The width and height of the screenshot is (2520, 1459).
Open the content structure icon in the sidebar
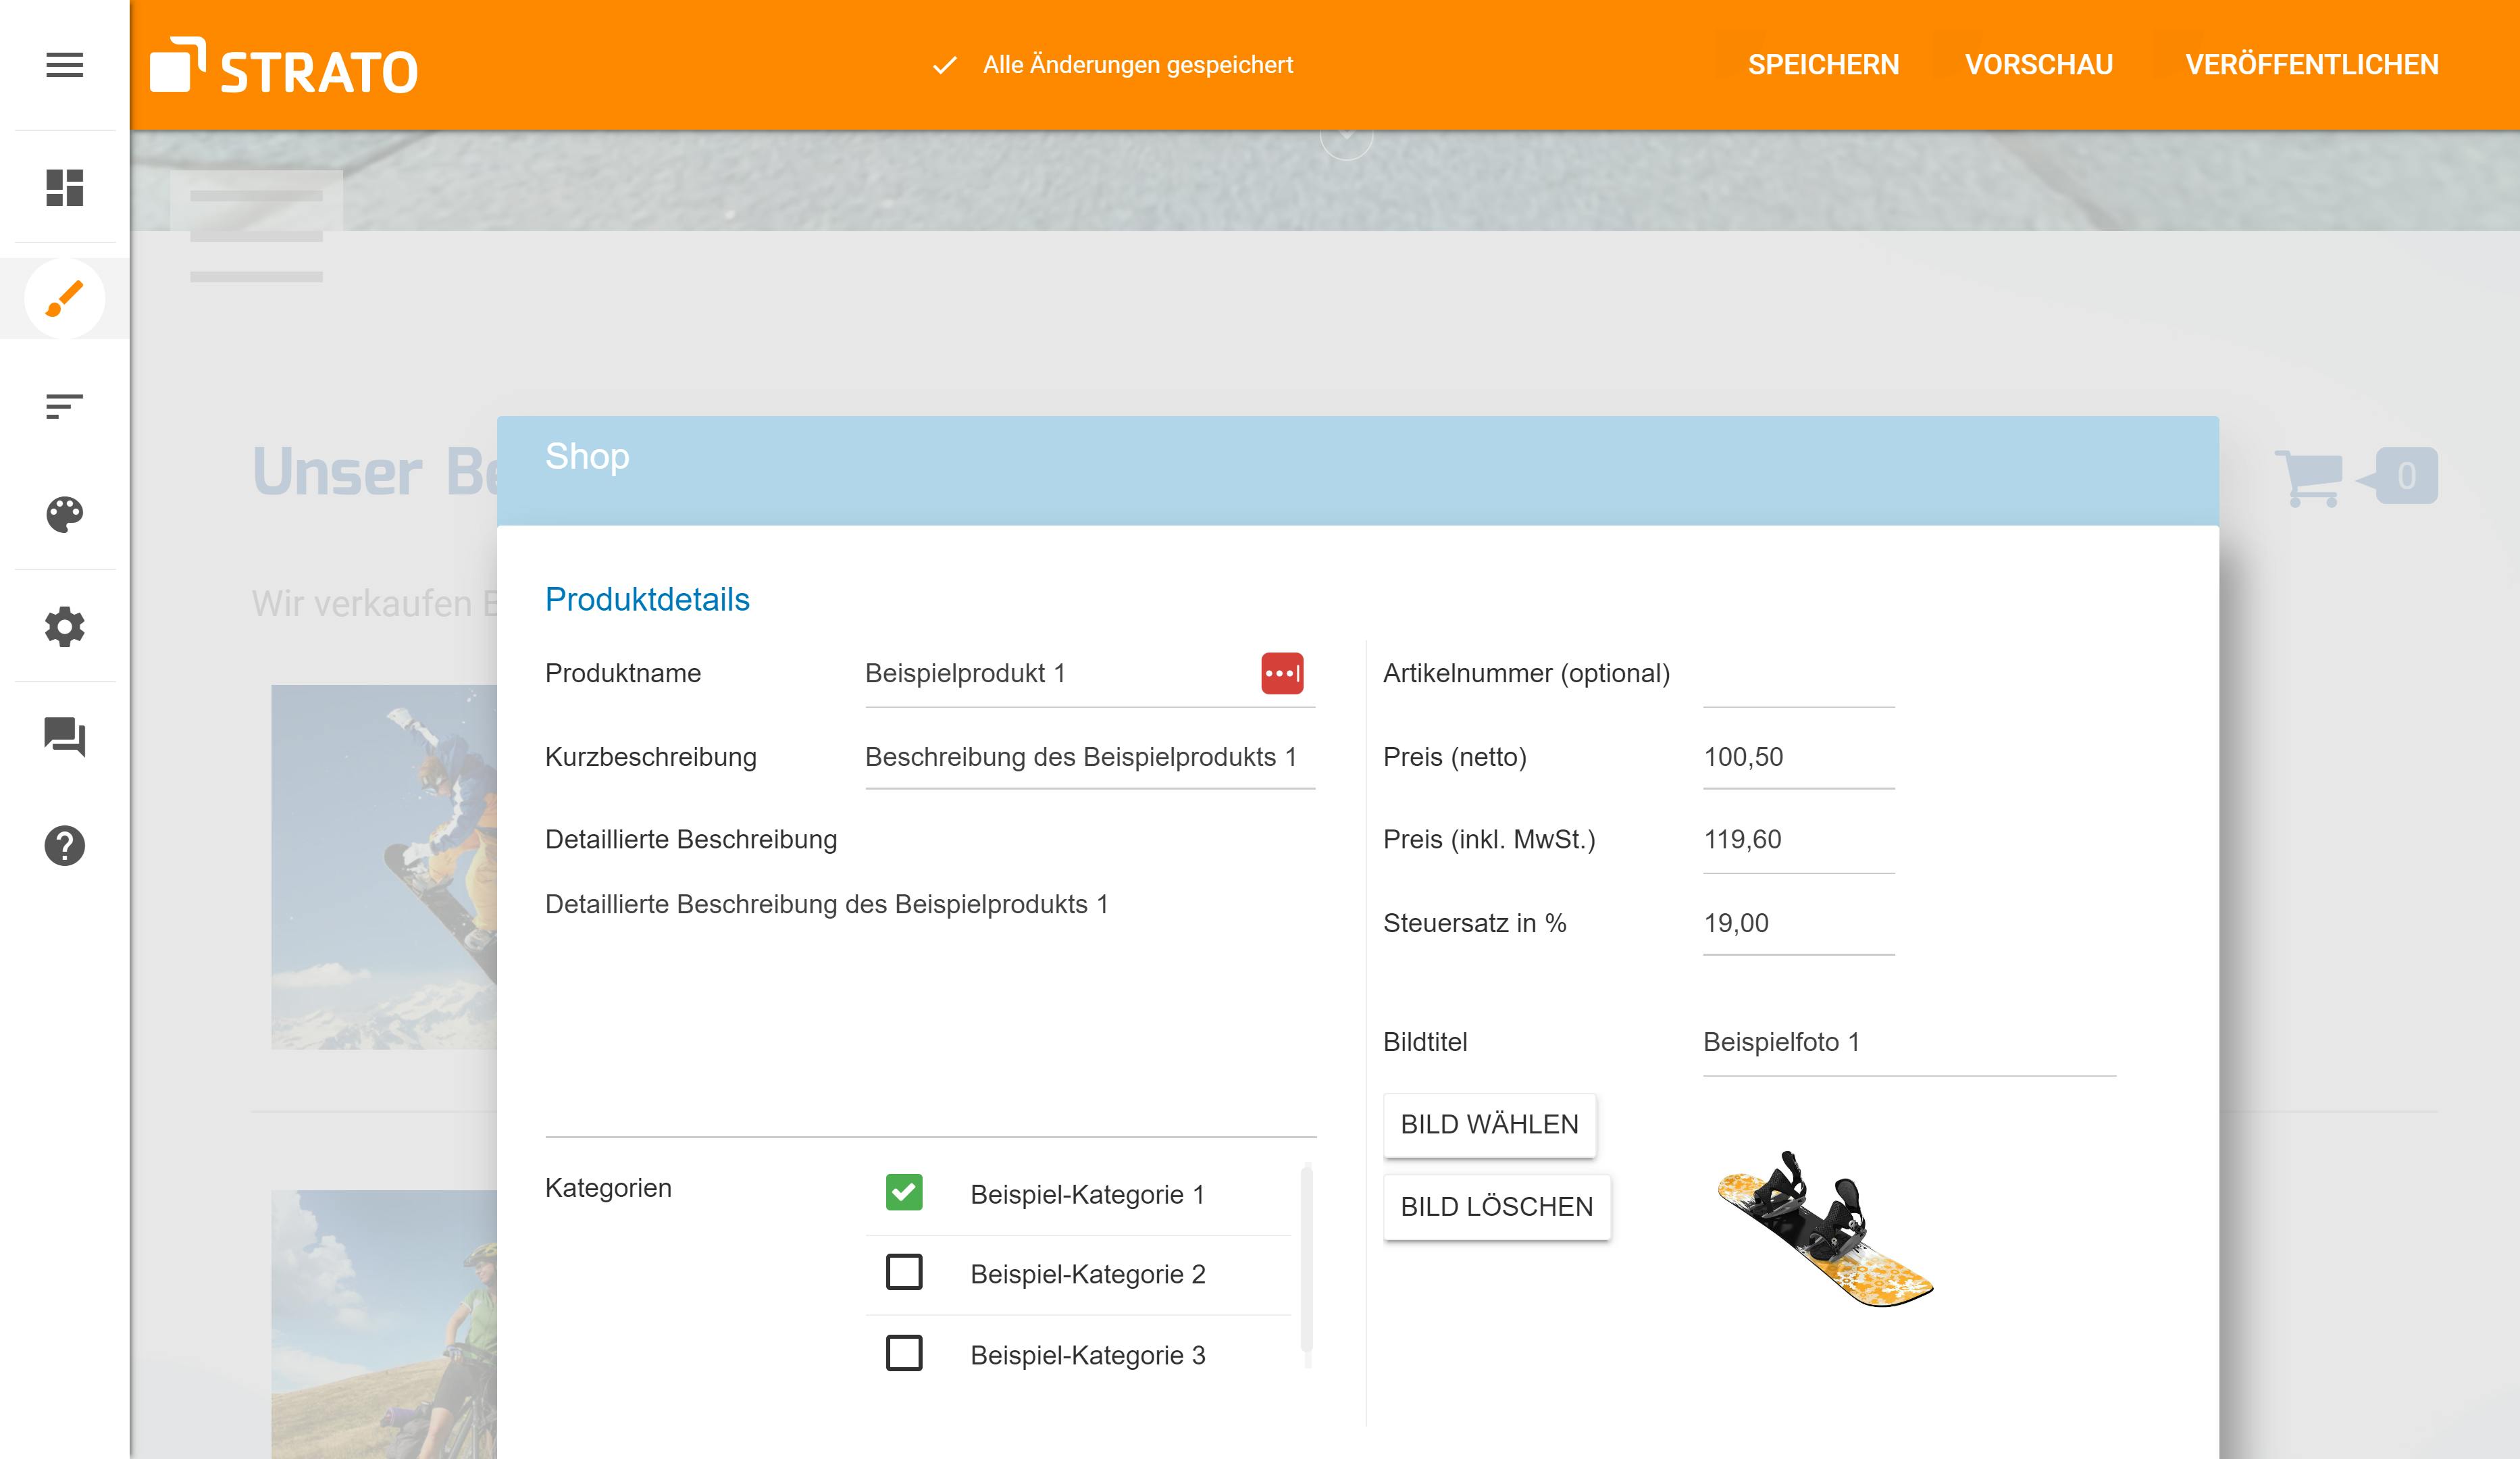coord(64,404)
